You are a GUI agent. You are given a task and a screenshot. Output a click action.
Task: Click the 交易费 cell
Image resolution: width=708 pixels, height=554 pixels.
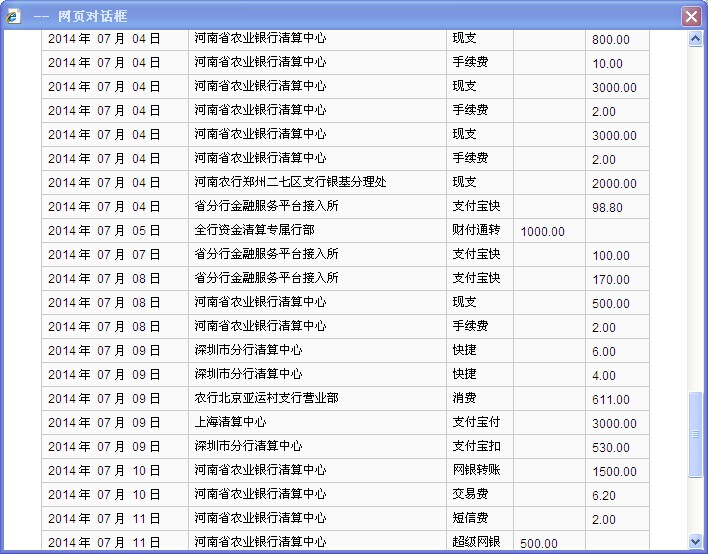coord(470,494)
